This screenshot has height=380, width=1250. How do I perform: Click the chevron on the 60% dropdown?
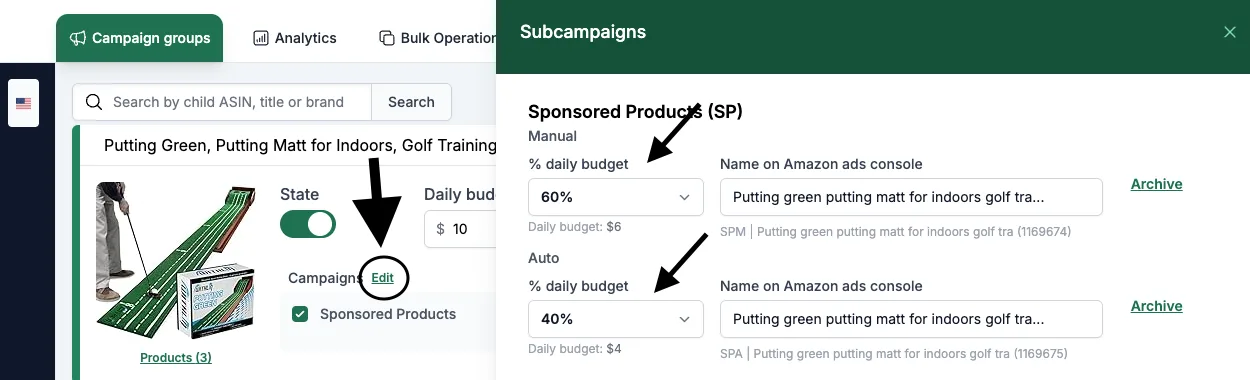pyautogui.click(x=685, y=197)
